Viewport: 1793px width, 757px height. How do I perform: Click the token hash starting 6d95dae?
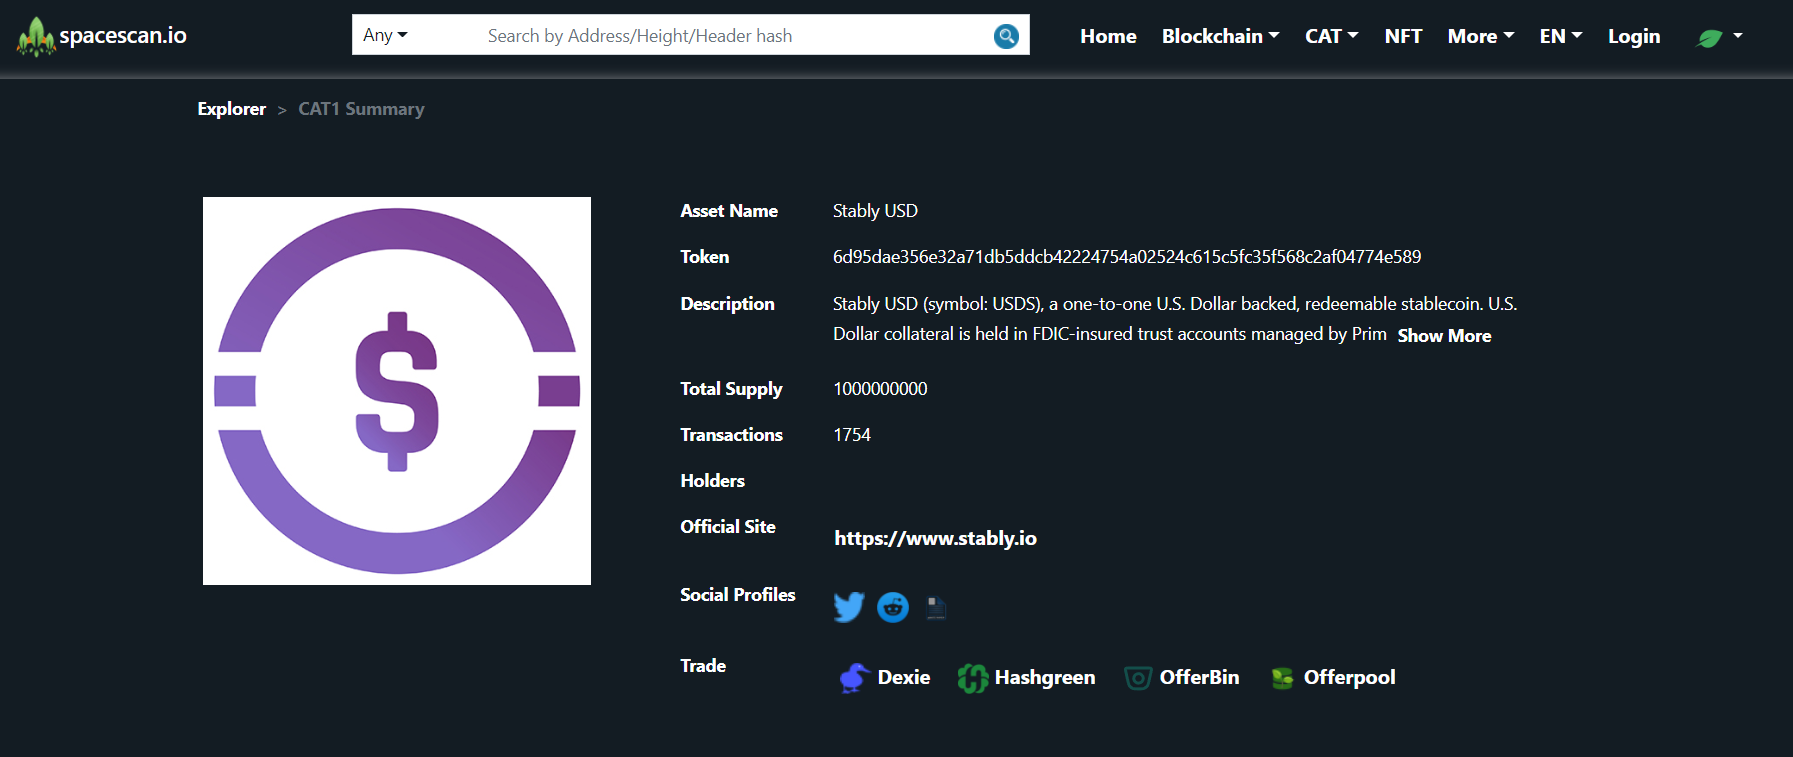pyautogui.click(x=1127, y=257)
